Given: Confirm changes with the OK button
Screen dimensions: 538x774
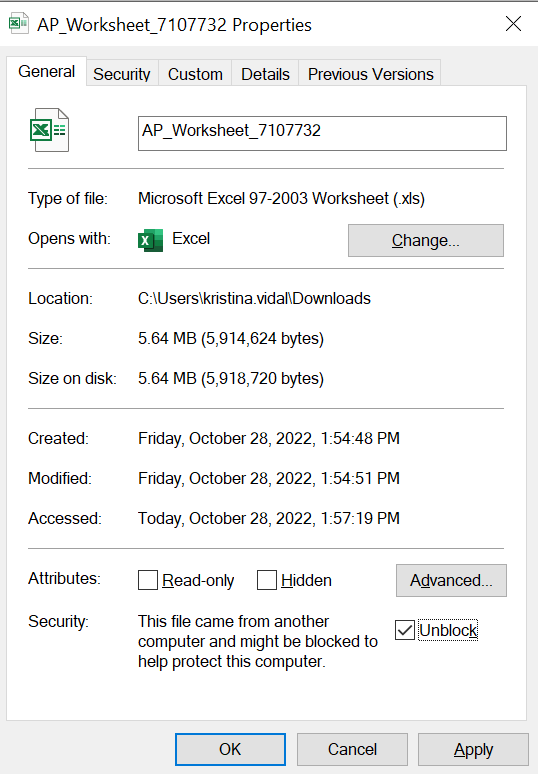Looking at the screenshot, I should [x=231, y=749].
